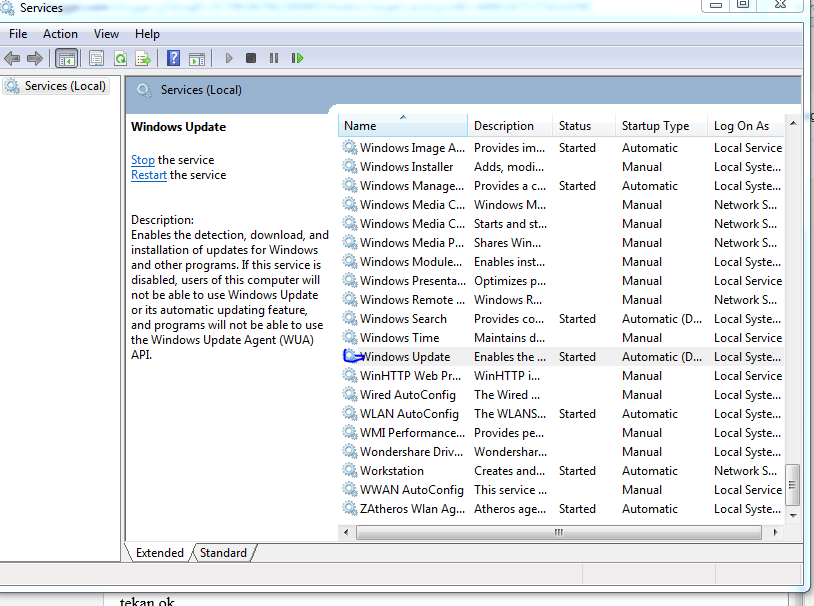The height and width of the screenshot is (606, 814).
Task: Select the Windows Manage... service
Action: (412, 186)
